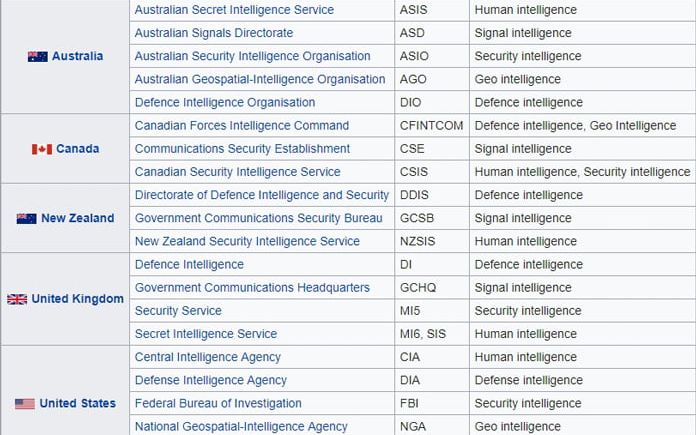Click the United Kingdom flag icon

(x=17, y=299)
